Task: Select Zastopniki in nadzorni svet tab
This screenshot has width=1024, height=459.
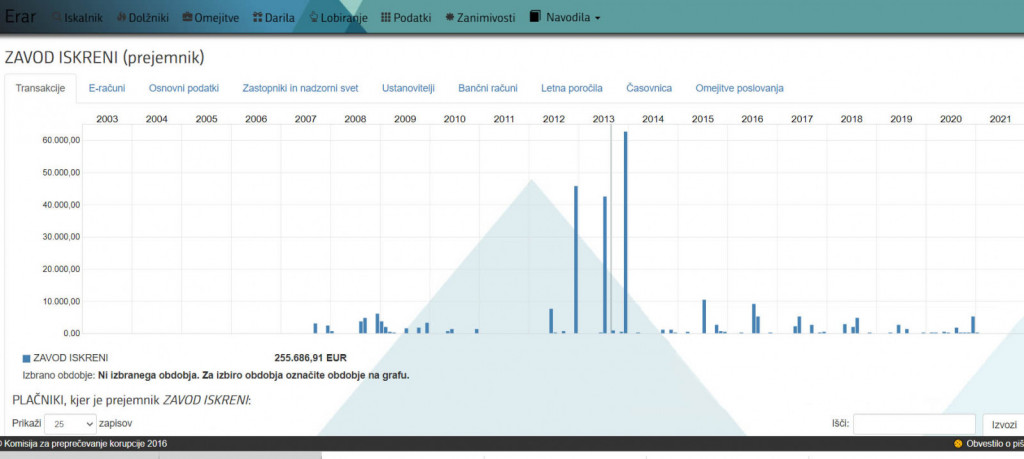Action: click(300, 89)
